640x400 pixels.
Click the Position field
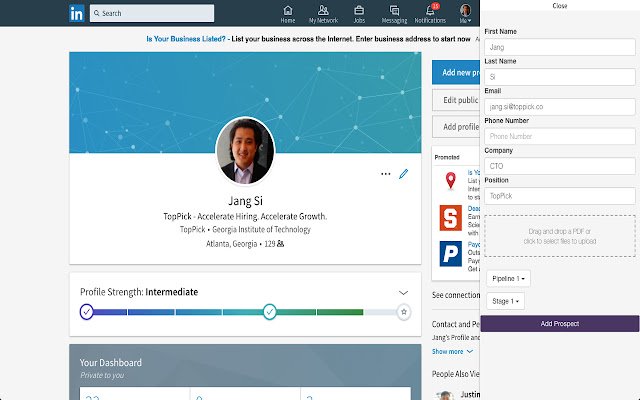(560, 196)
